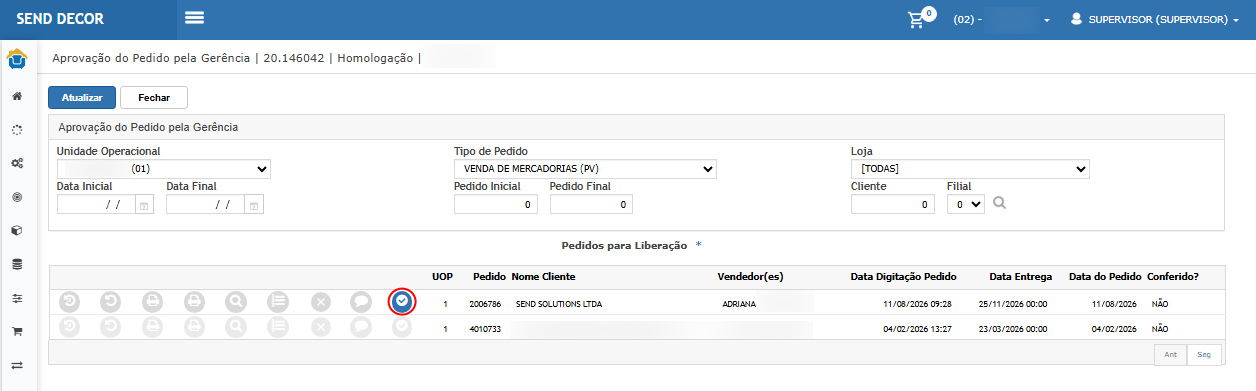Click comment bubble icon for order 2006786
Viewport: 1256px width, 391px height.
click(361, 301)
